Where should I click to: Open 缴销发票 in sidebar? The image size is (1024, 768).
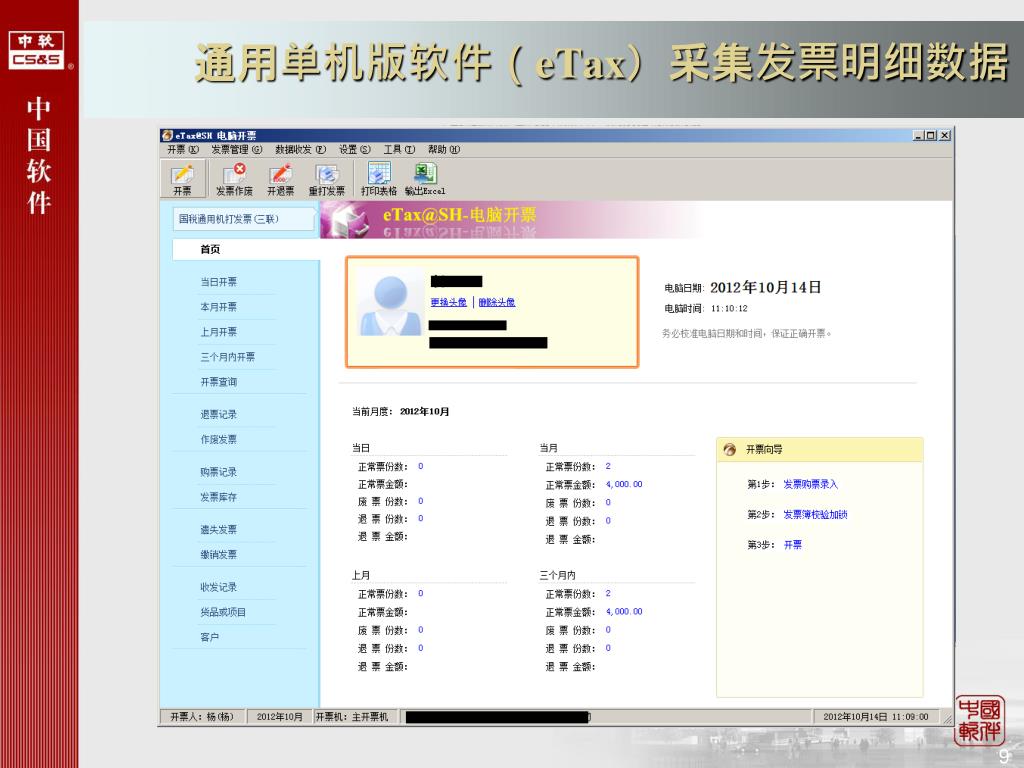[219, 554]
